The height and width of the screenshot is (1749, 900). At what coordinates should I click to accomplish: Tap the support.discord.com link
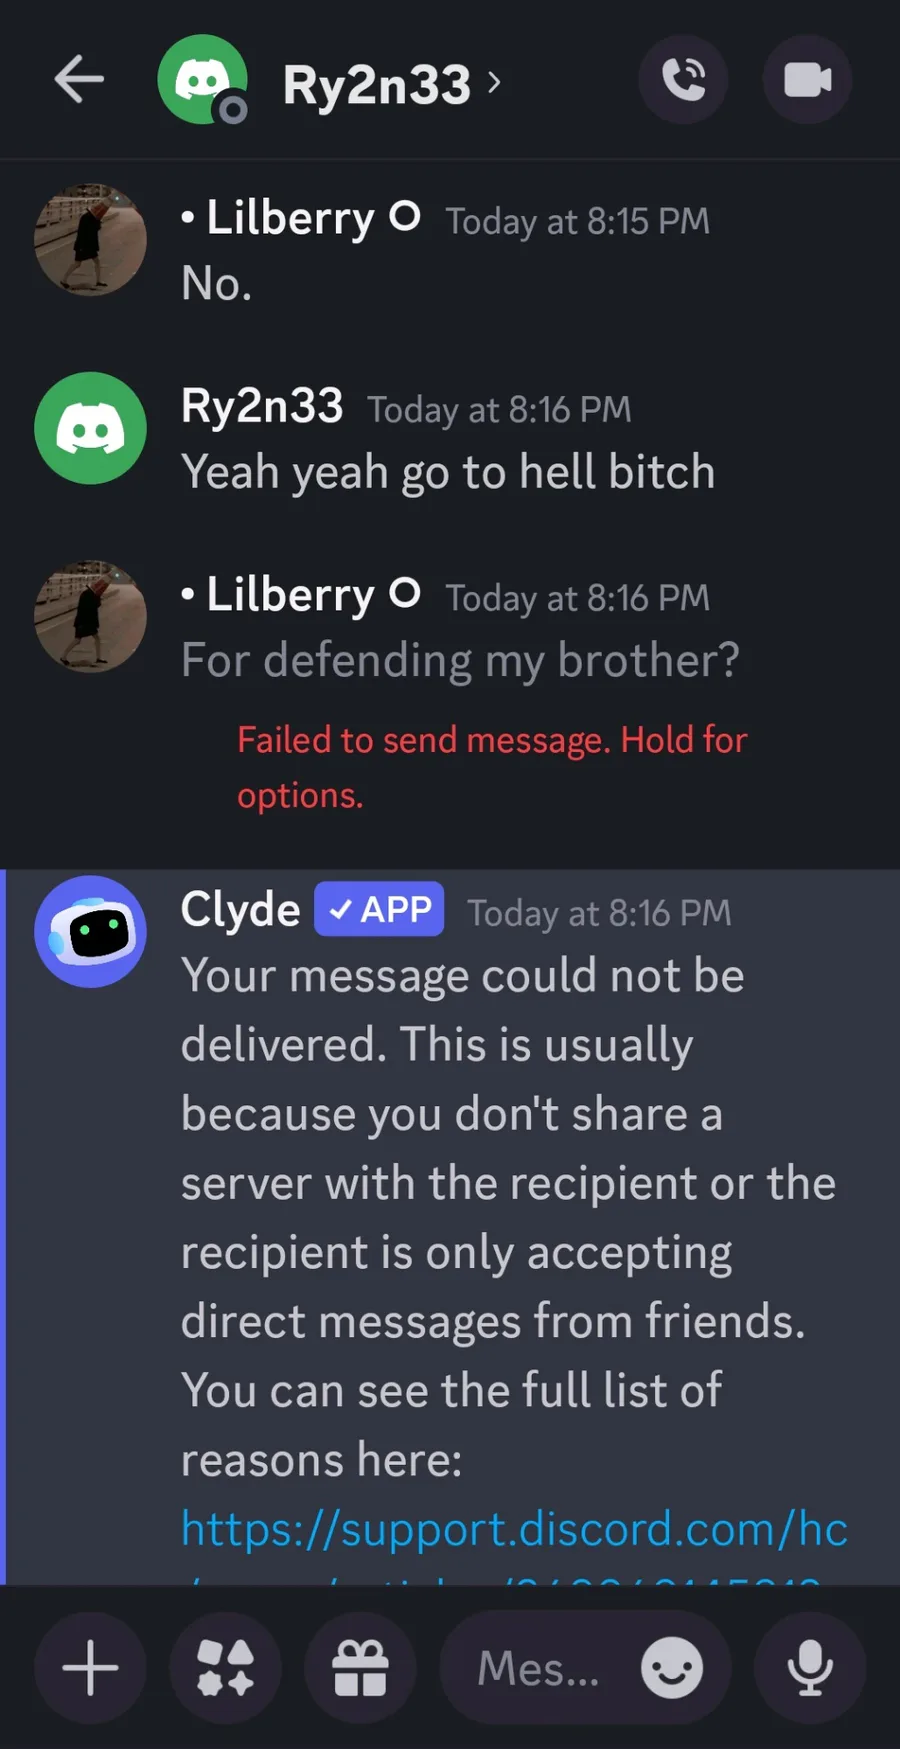coord(514,1530)
